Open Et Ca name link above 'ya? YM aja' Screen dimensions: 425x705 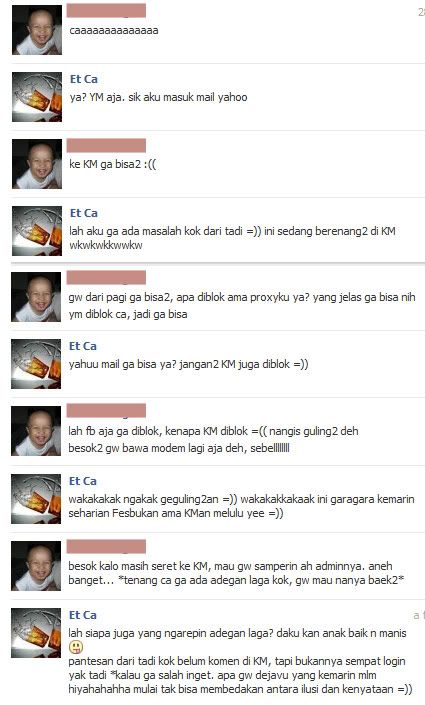(x=84, y=79)
